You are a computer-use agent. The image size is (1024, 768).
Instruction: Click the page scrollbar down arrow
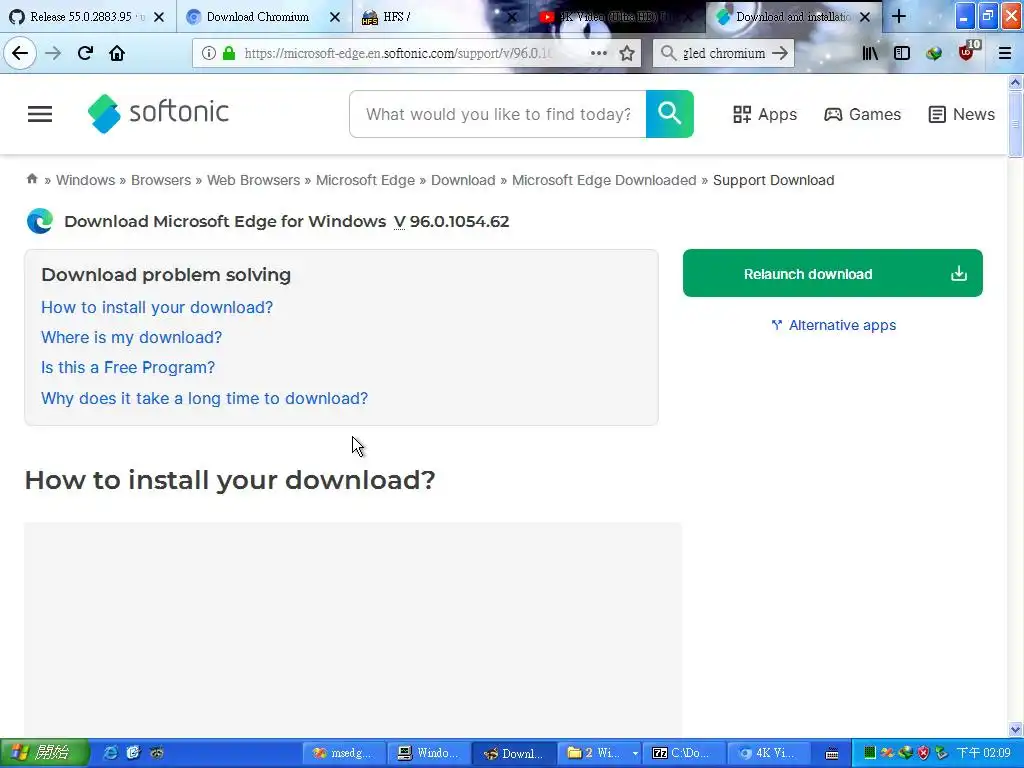point(1015,729)
